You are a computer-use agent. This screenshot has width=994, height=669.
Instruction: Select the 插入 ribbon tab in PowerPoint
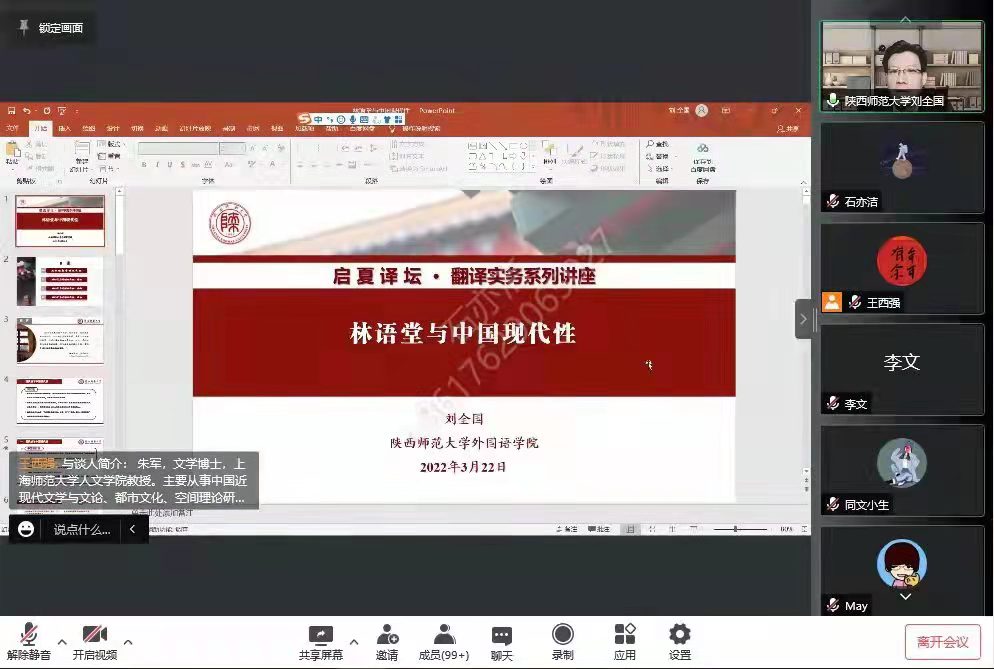(x=64, y=128)
